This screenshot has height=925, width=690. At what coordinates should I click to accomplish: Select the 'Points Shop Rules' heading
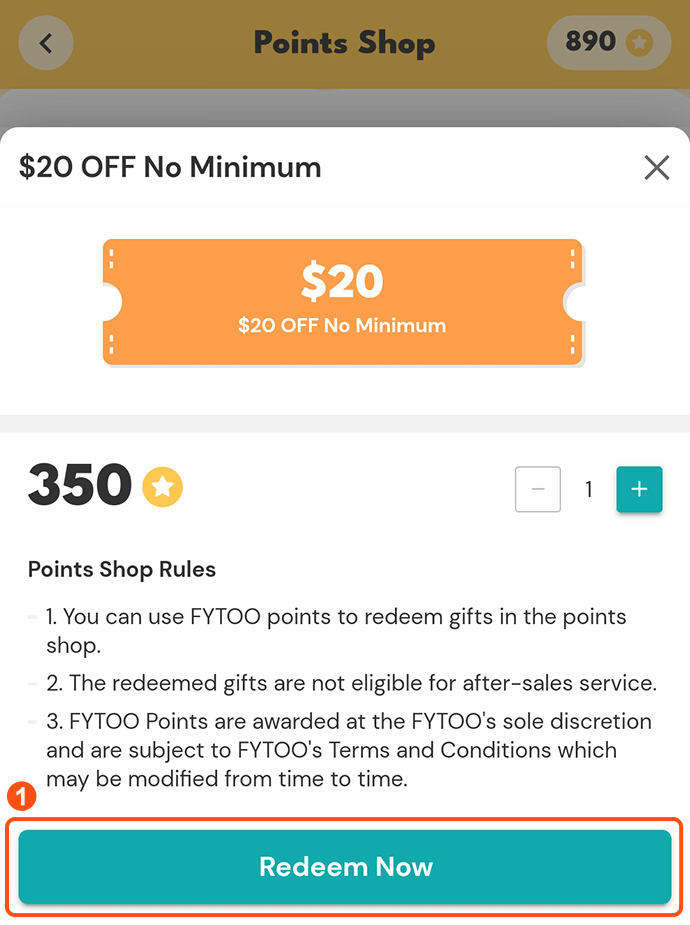click(x=121, y=569)
